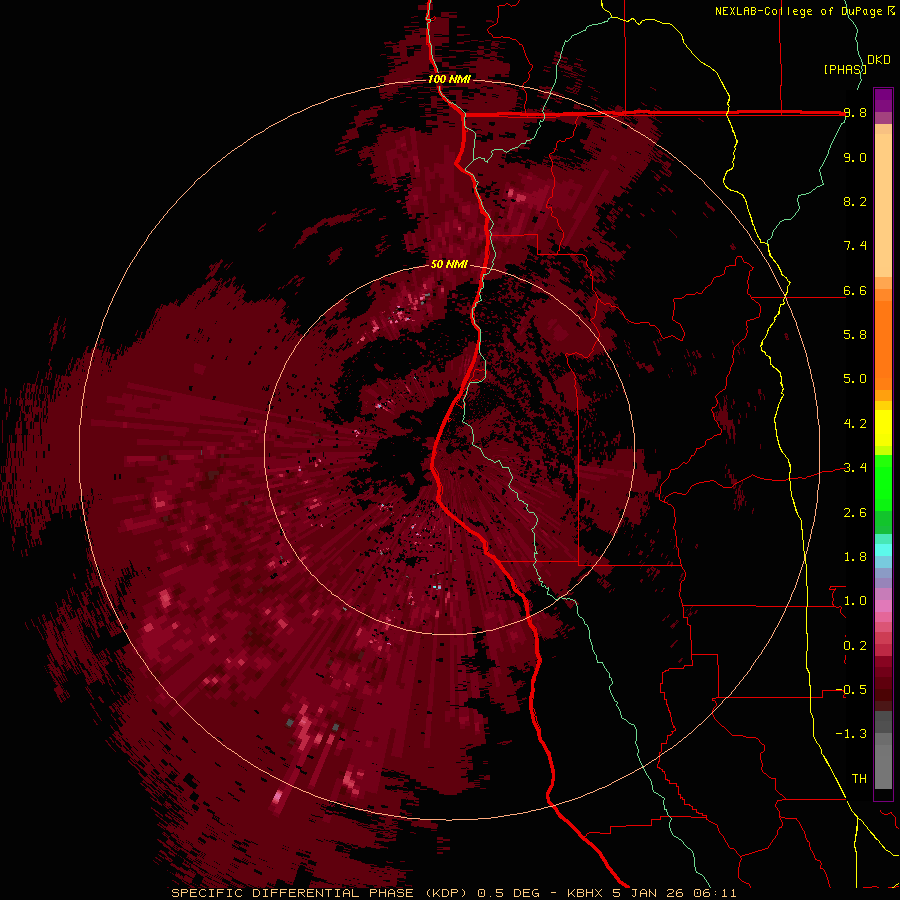Image resolution: width=900 pixels, height=900 pixels.
Task: Click the SPECIFIC DIFFERENTIAL PHASE (KDP) caption
Action: (x=321, y=893)
